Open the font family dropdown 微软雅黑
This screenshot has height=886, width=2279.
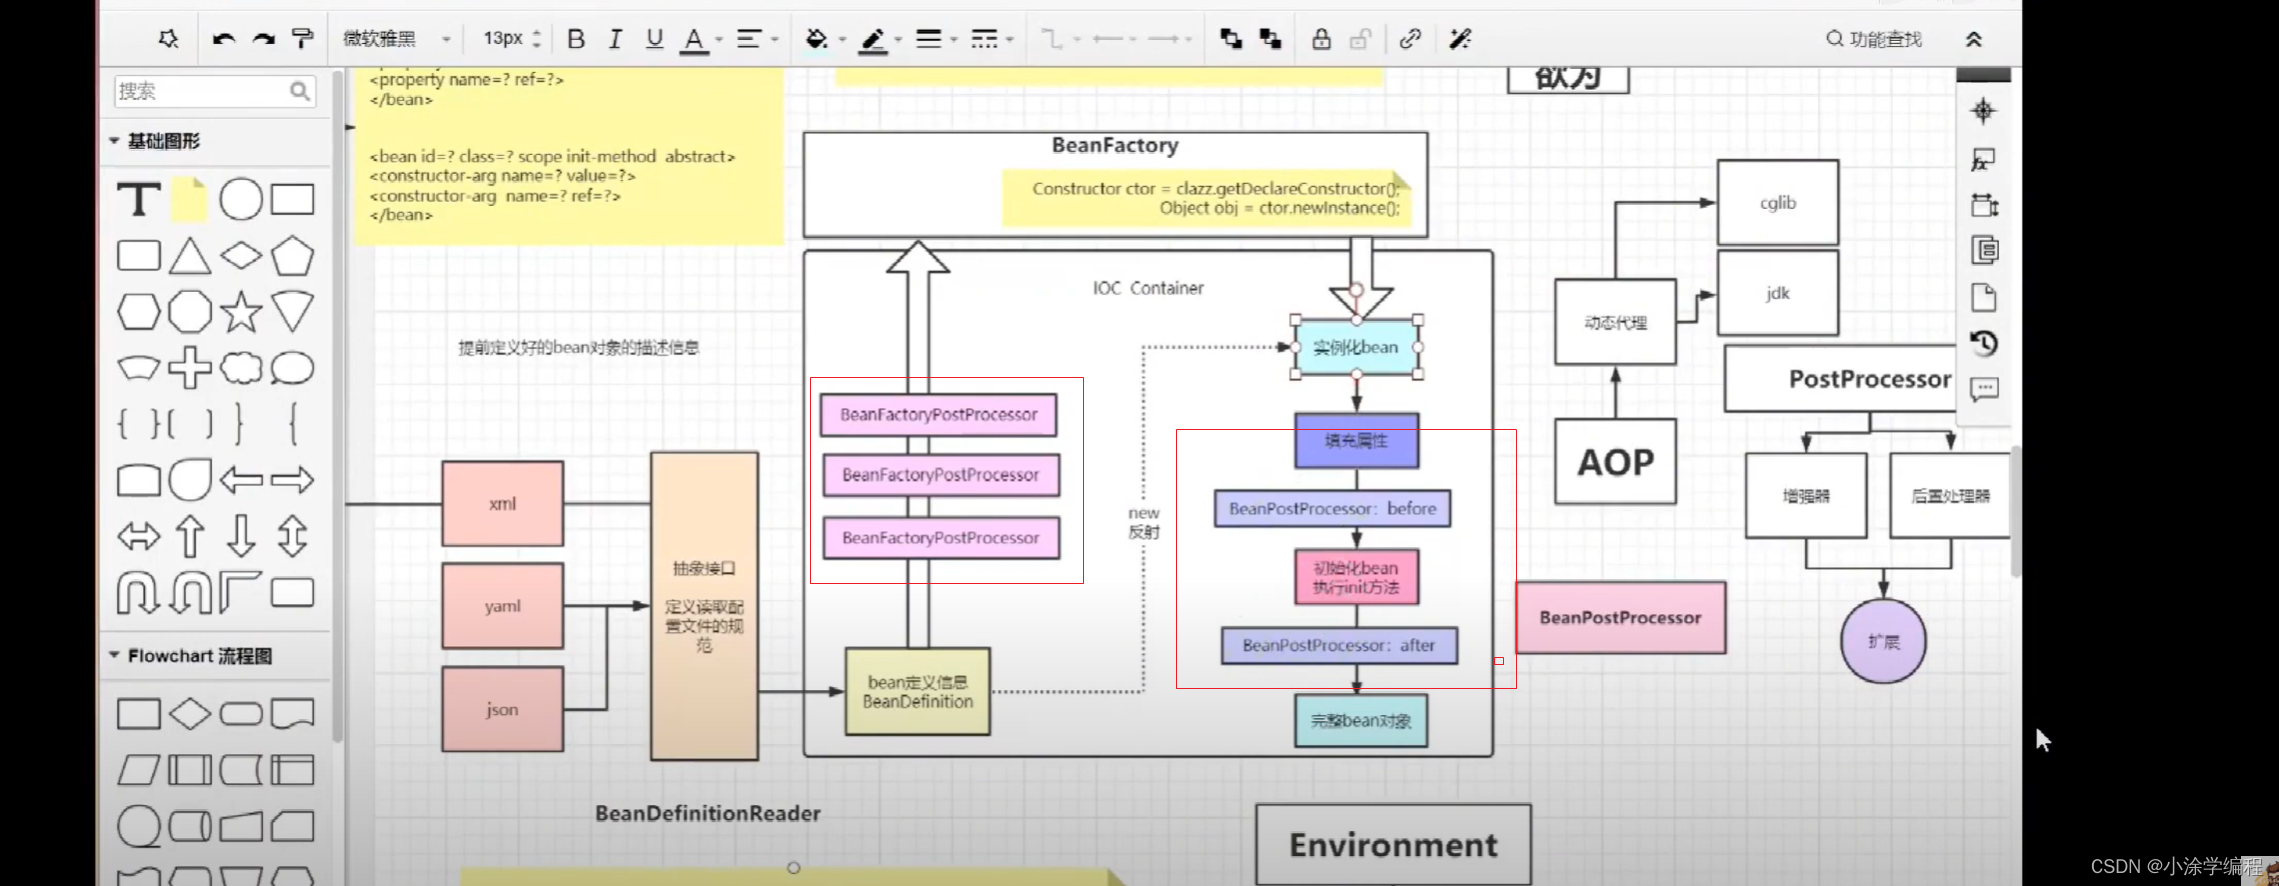[x=397, y=39]
